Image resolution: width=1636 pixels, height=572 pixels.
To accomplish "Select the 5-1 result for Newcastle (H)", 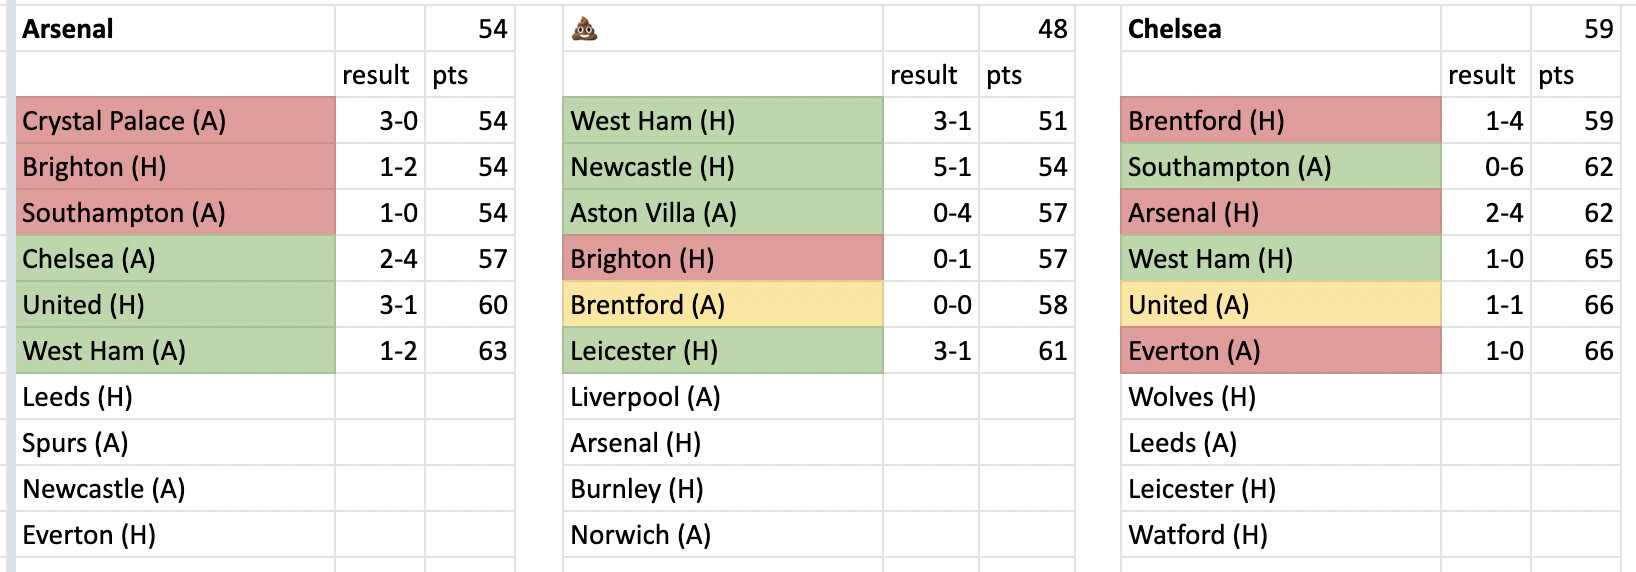I will coord(930,167).
